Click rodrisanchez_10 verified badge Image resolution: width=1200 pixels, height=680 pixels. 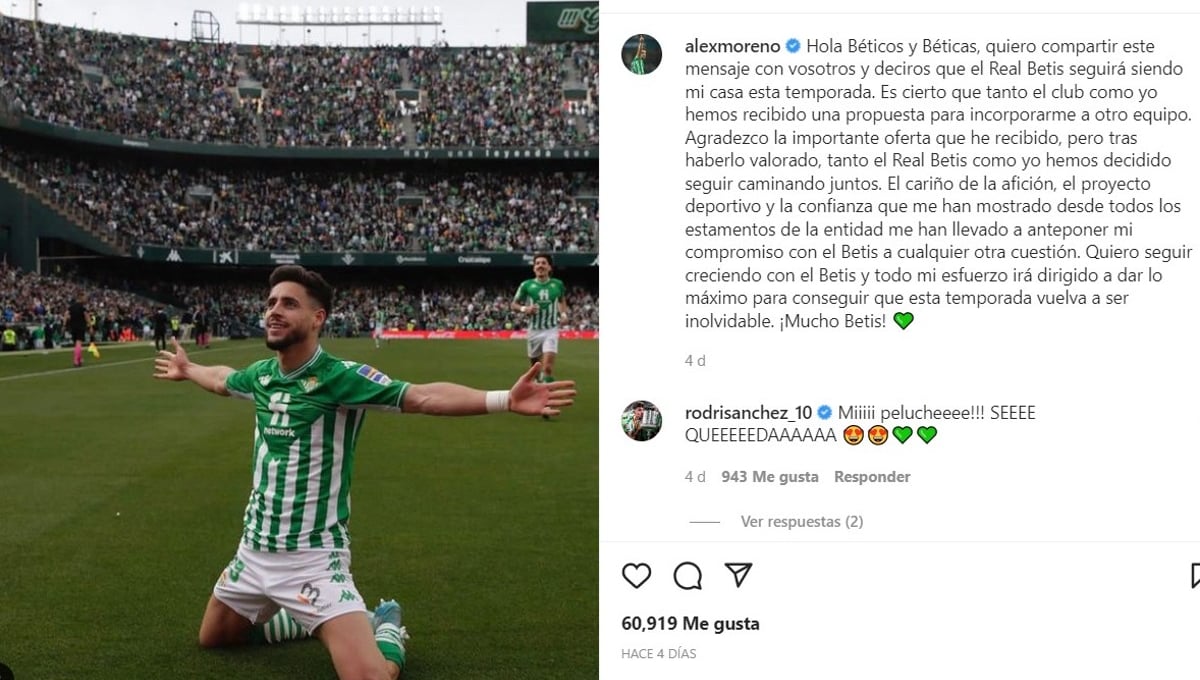click(x=824, y=412)
